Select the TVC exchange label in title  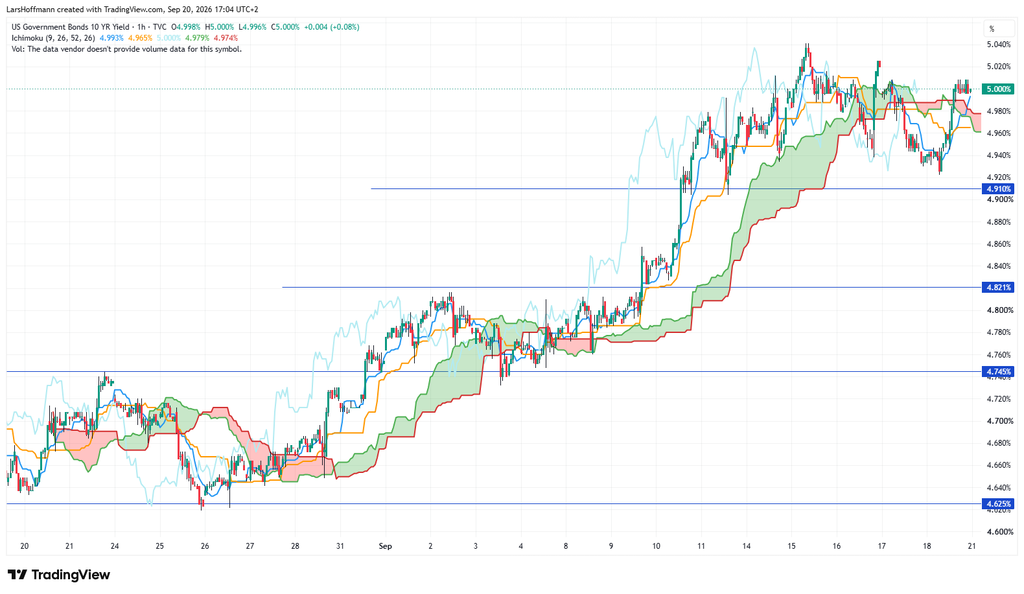(x=159, y=27)
